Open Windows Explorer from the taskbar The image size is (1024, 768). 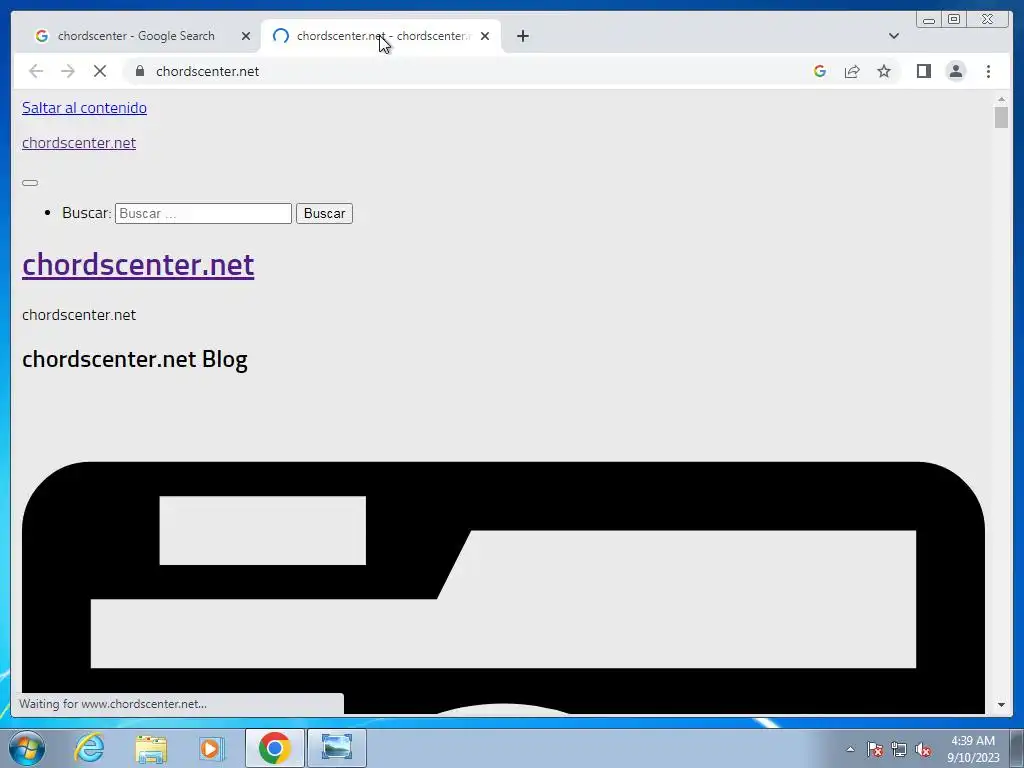pos(151,748)
